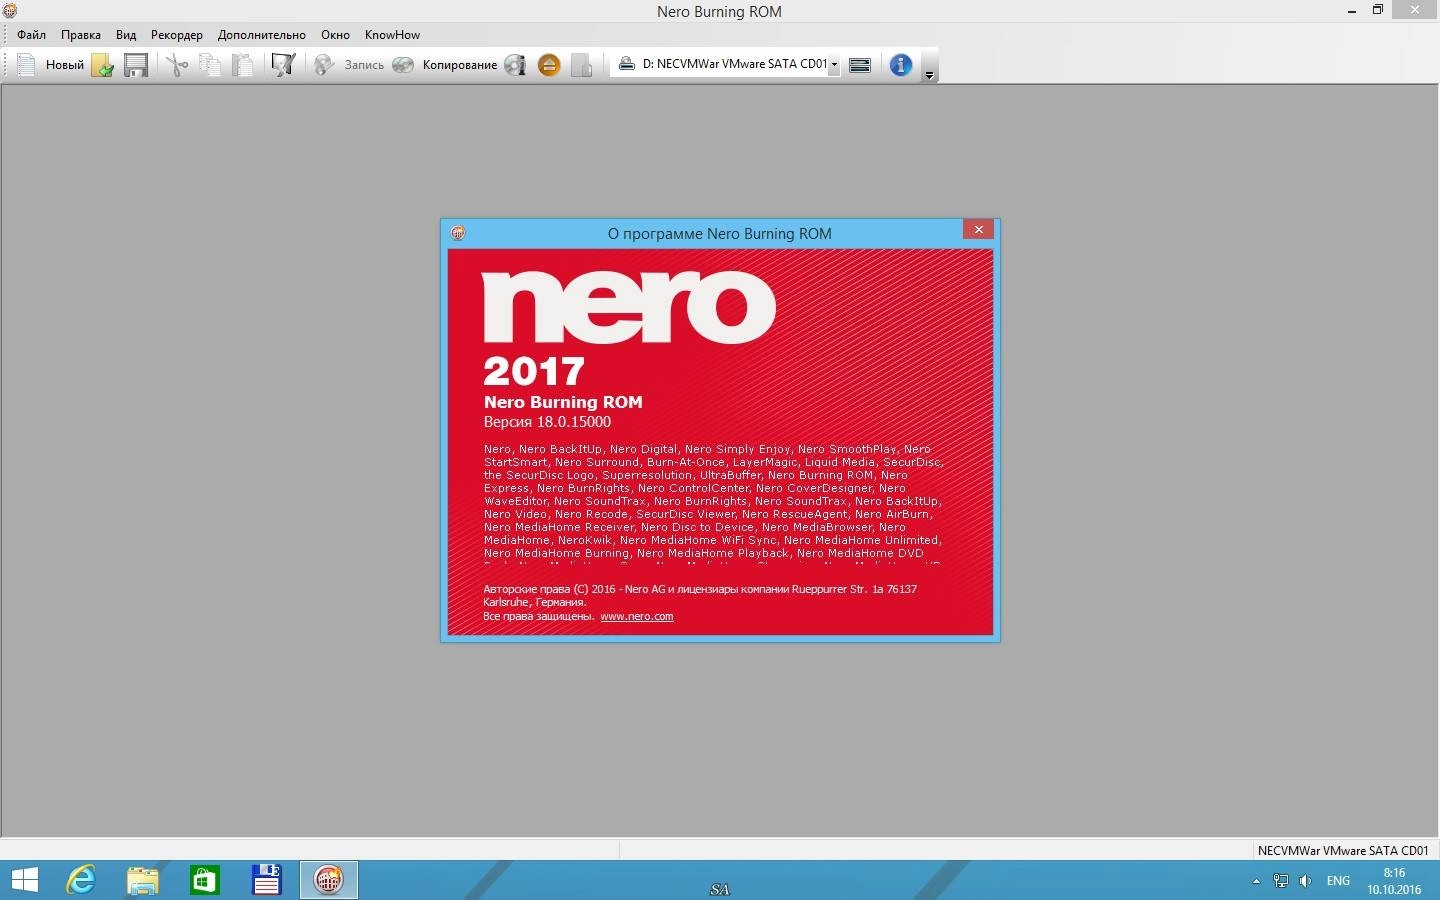Image resolution: width=1440 pixels, height=900 pixels.
Task: Click the grayed cover designer icon after Eject
Action: pos(582,65)
